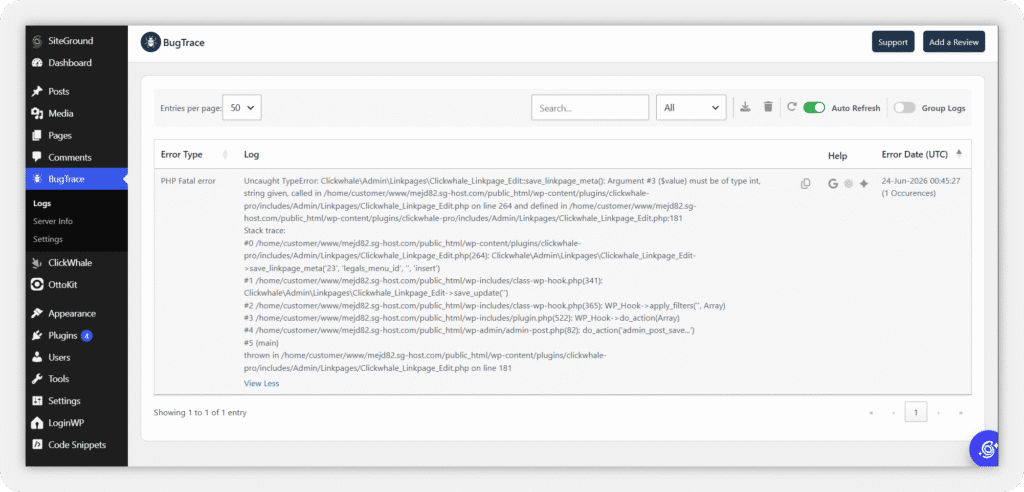The height and width of the screenshot is (492, 1024).
Task: Click the Log column header
Action: coord(251,155)
